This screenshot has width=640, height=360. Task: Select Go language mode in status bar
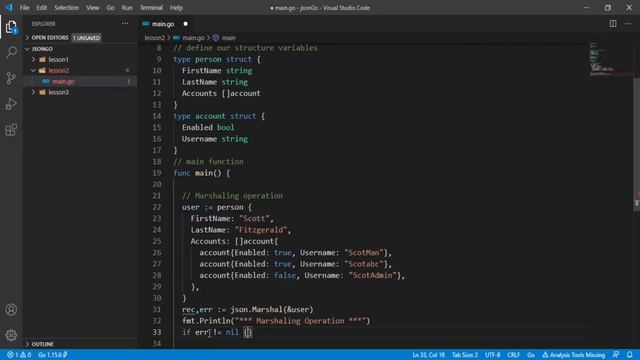tap(531, 355)
